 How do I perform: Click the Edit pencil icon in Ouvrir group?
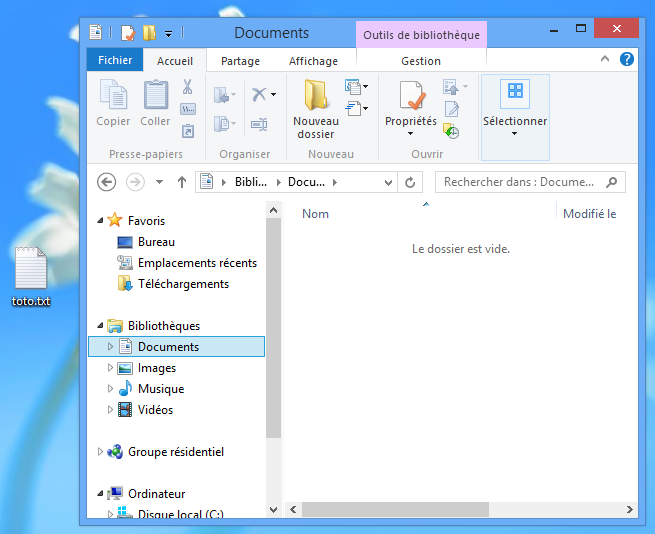tap(452, 109)
